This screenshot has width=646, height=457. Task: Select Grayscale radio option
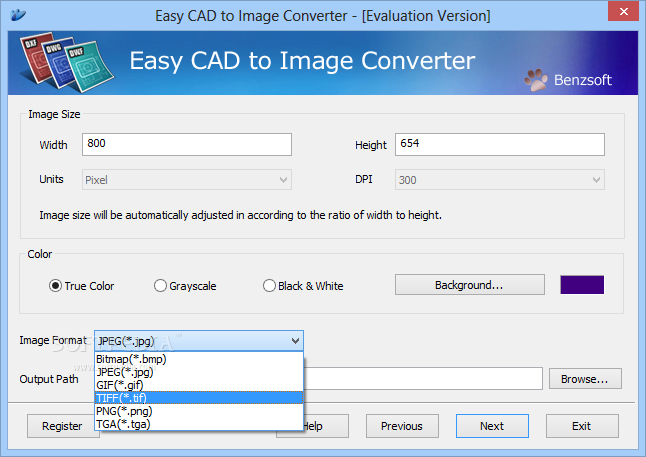tap(185, 286)
